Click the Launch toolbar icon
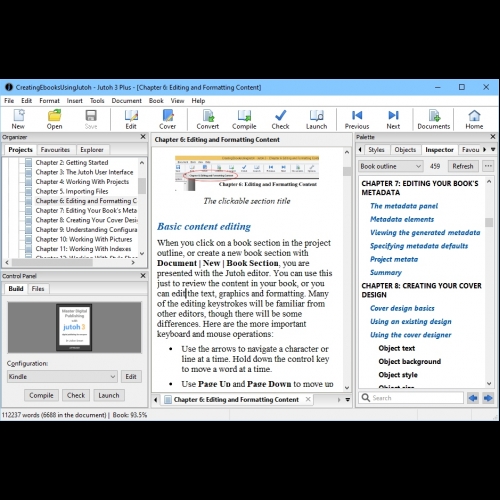This screenshot has height=500, width=500. 317,119
